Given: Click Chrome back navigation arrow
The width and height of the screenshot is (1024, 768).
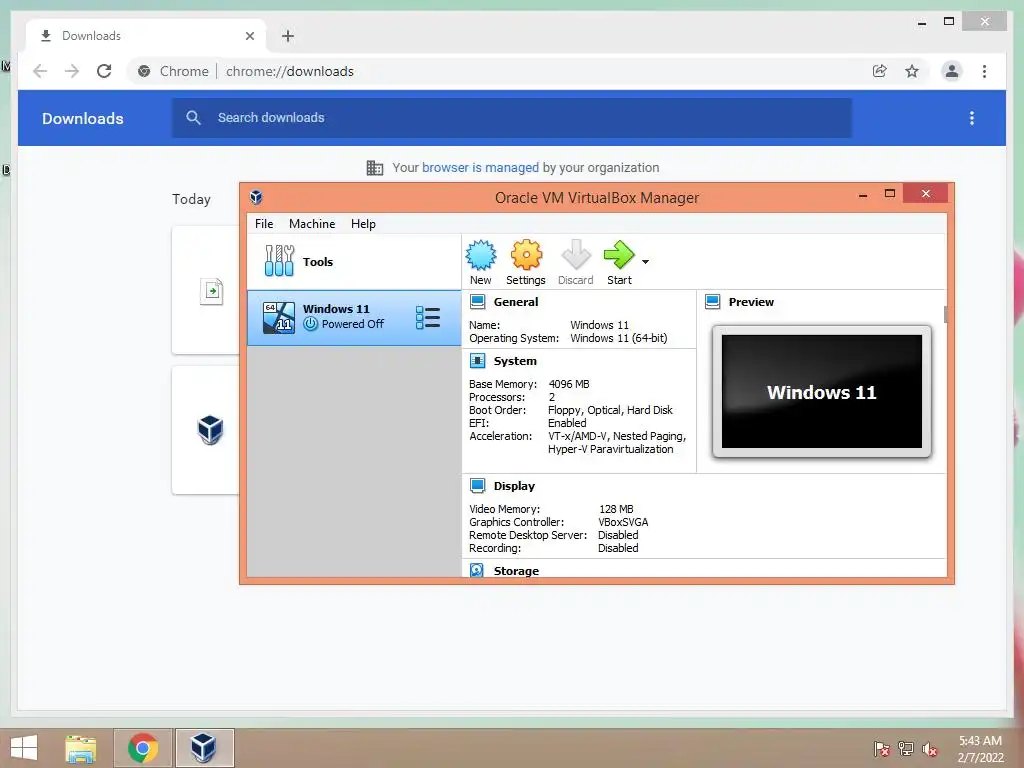Looking at the screenshot, I should point(40,71).
